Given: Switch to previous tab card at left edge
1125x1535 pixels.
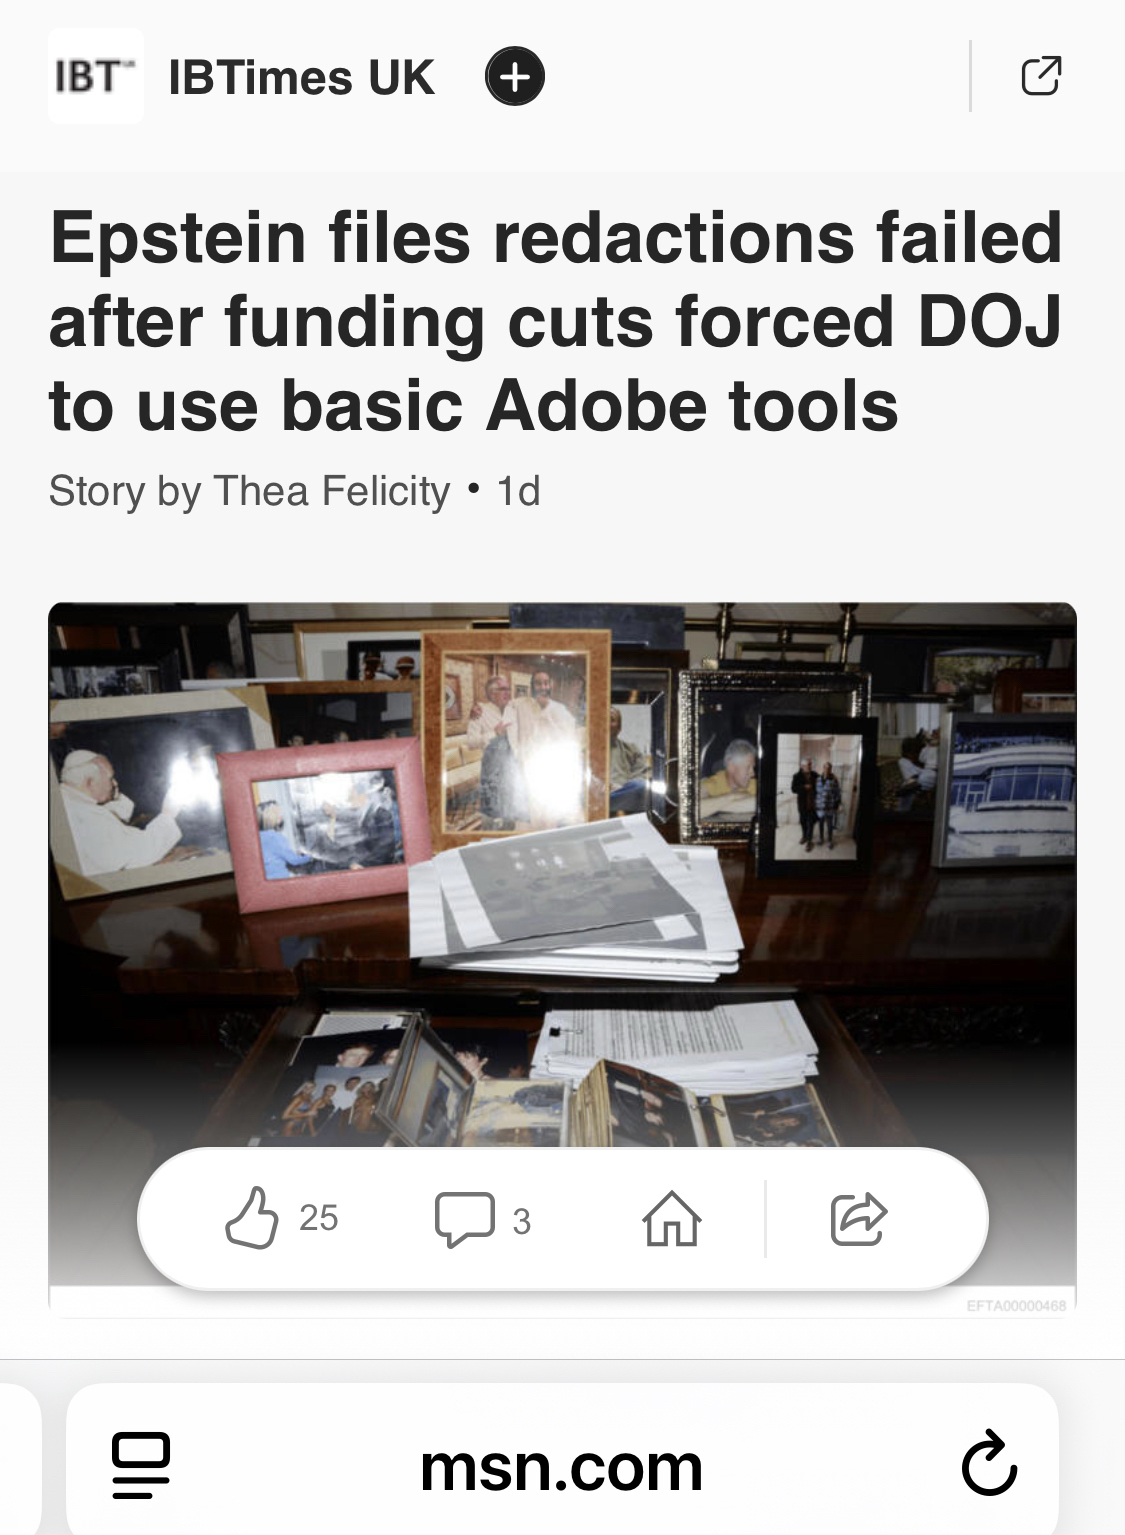Looking at the screenshot, I should (20, 1460).
